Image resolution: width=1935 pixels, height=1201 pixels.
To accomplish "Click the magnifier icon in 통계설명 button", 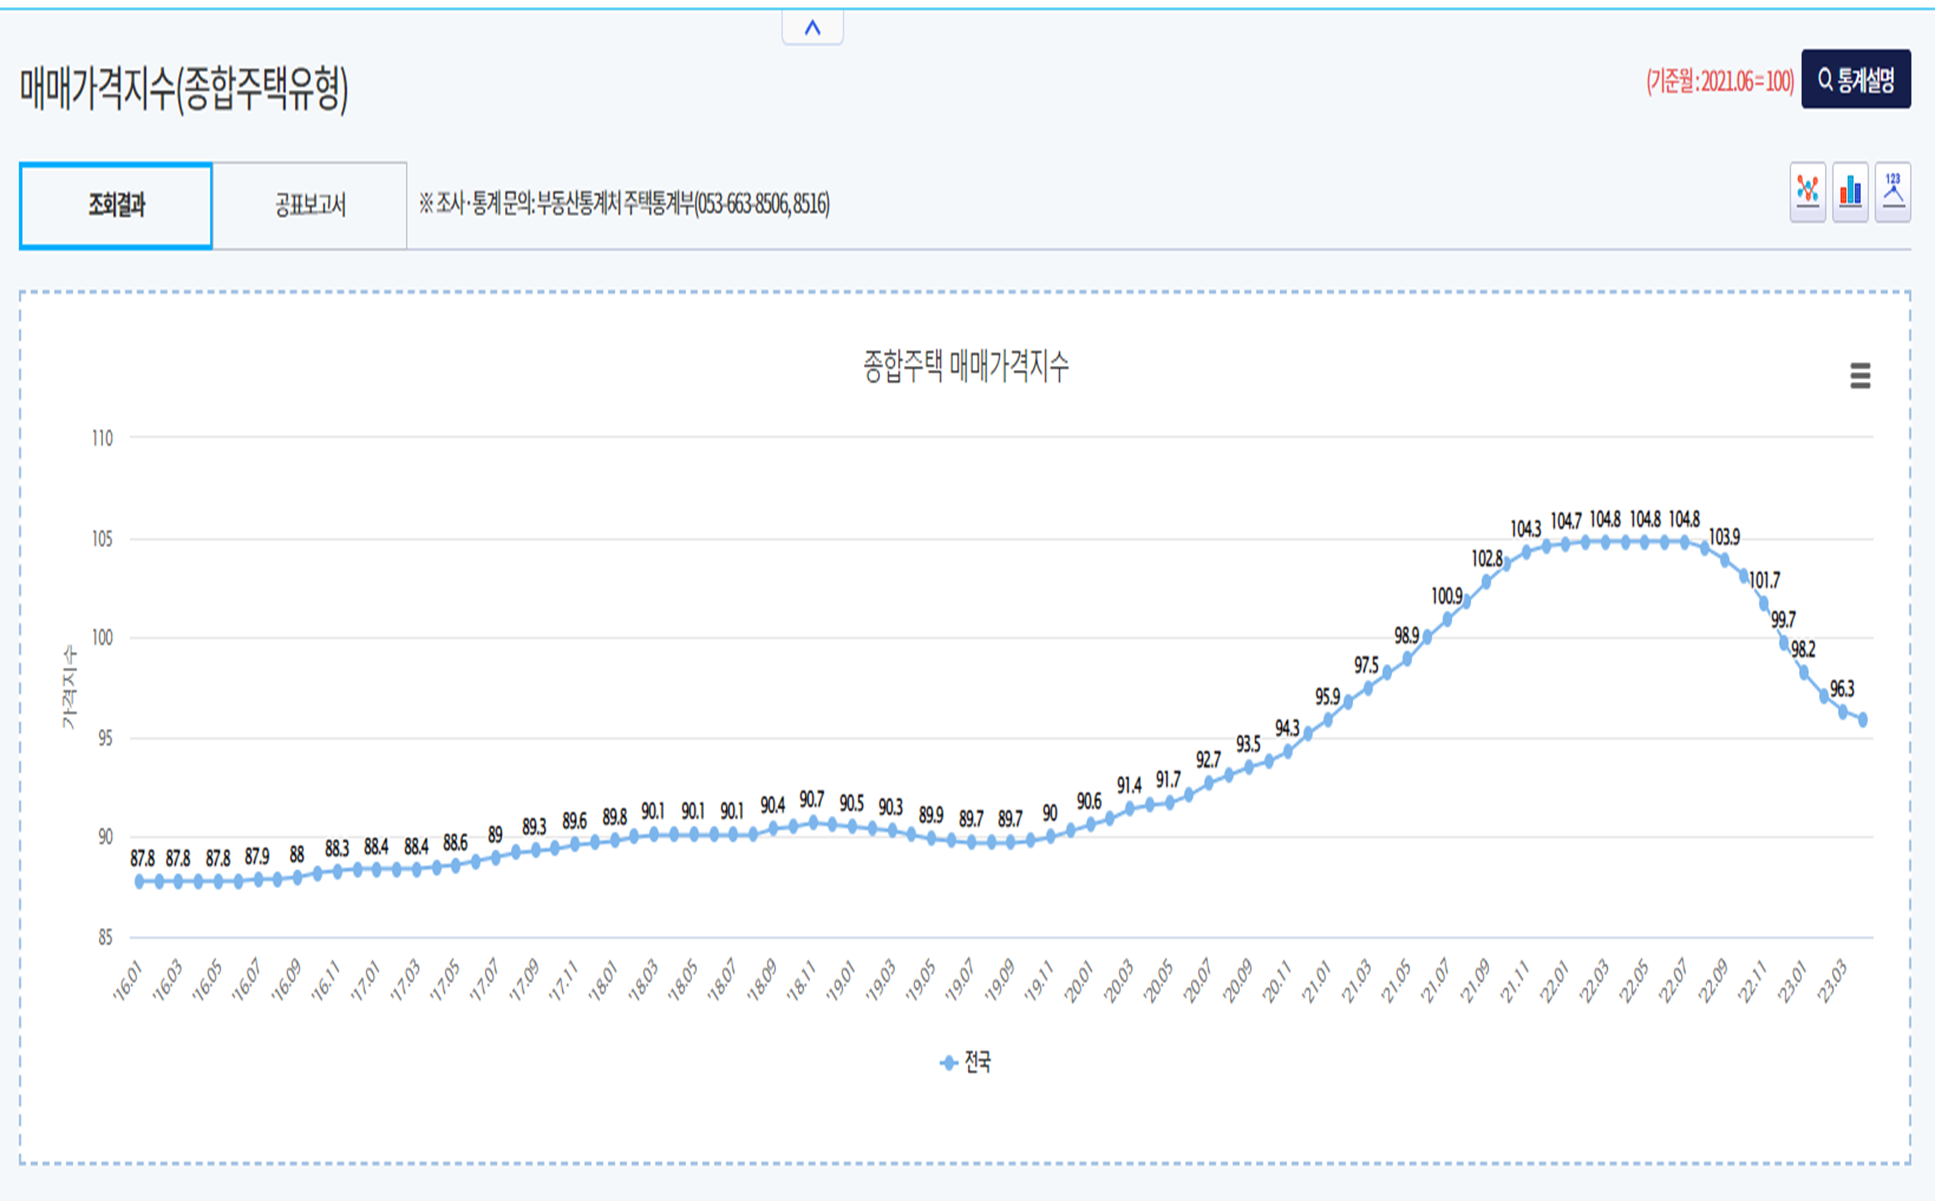I will (1825, 80).
